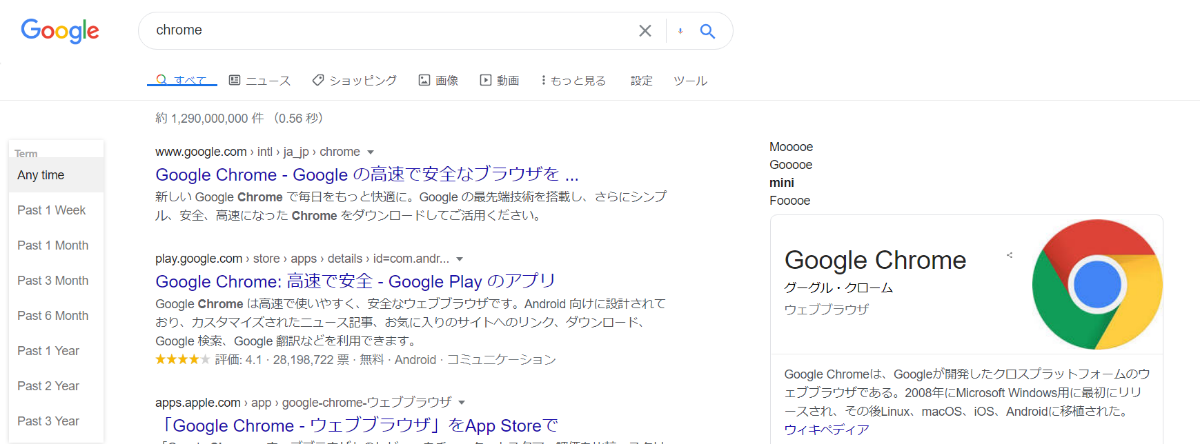The image size is (1200, 444).
Task: Click the apps.apple.com › app breadcrumb
Action: [x=303, y=402]
